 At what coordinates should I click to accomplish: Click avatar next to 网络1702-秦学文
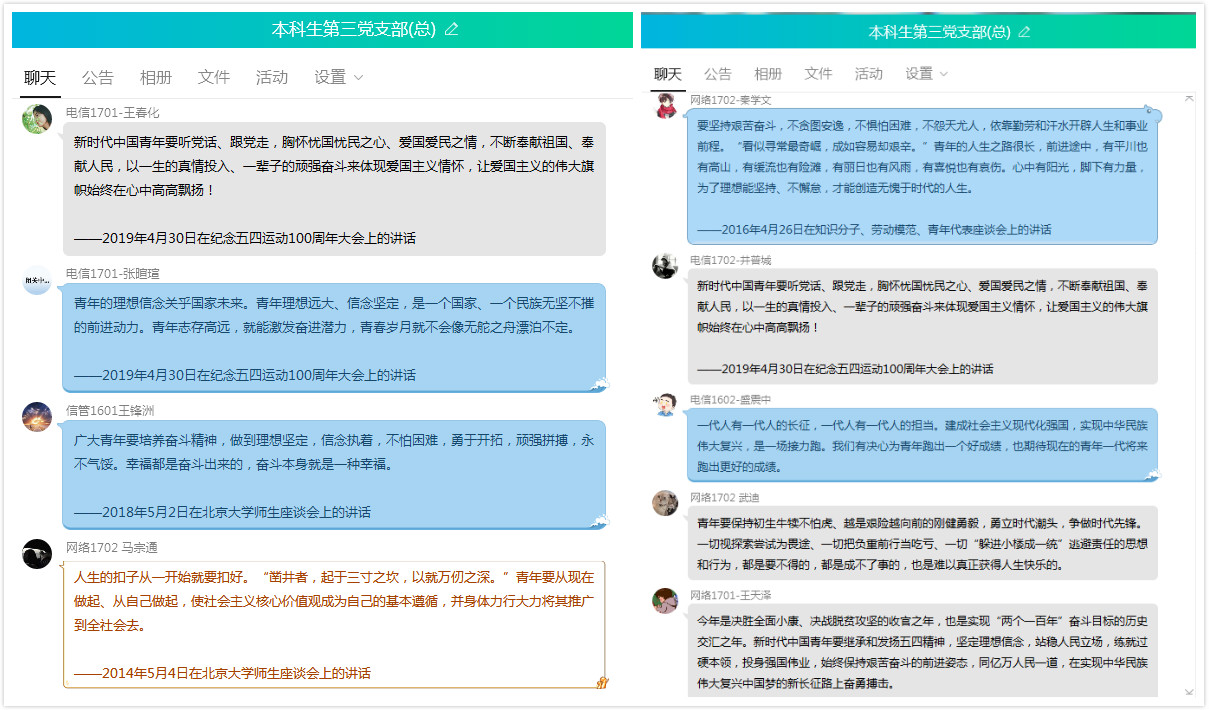(x=666, y=105)
